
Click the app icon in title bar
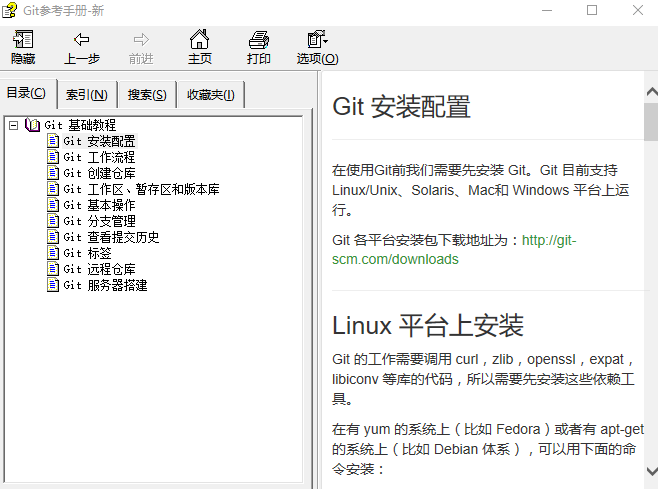pos(11,11)
